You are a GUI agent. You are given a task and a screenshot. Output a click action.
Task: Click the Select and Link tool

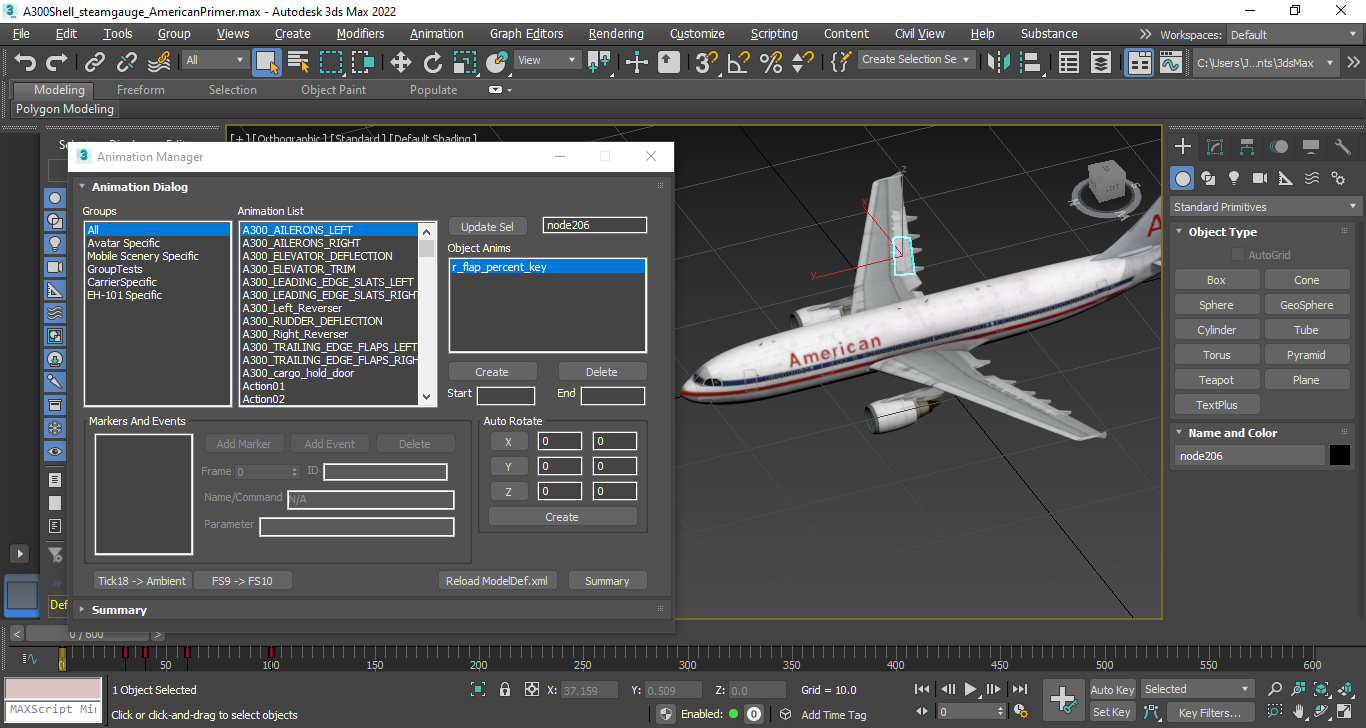pos(95,62)
